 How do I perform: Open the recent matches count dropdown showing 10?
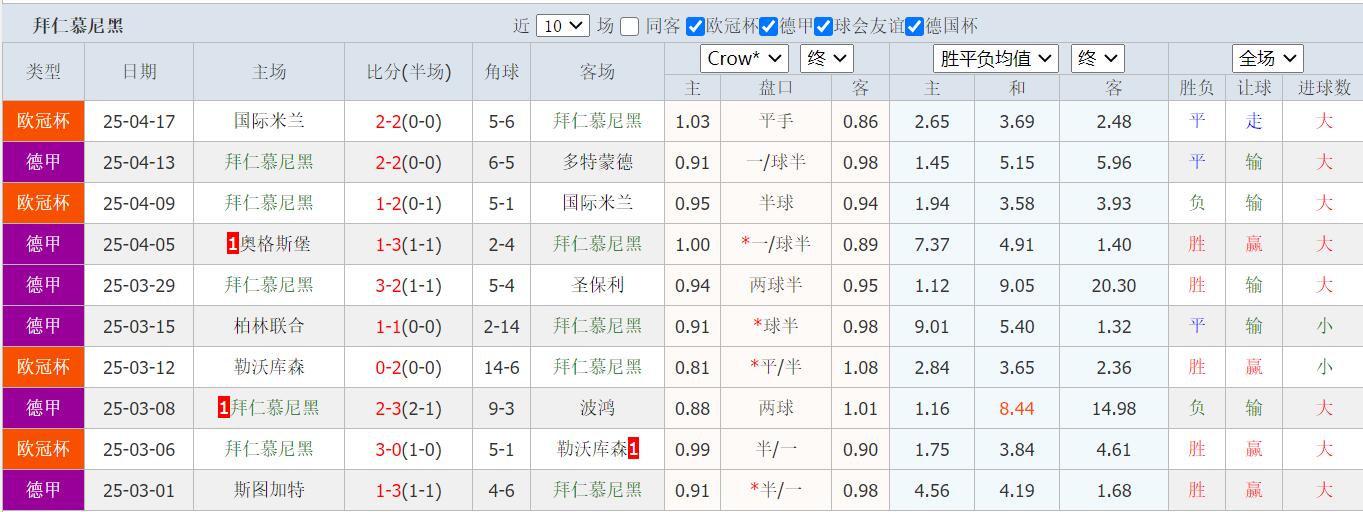click(562, 27)
